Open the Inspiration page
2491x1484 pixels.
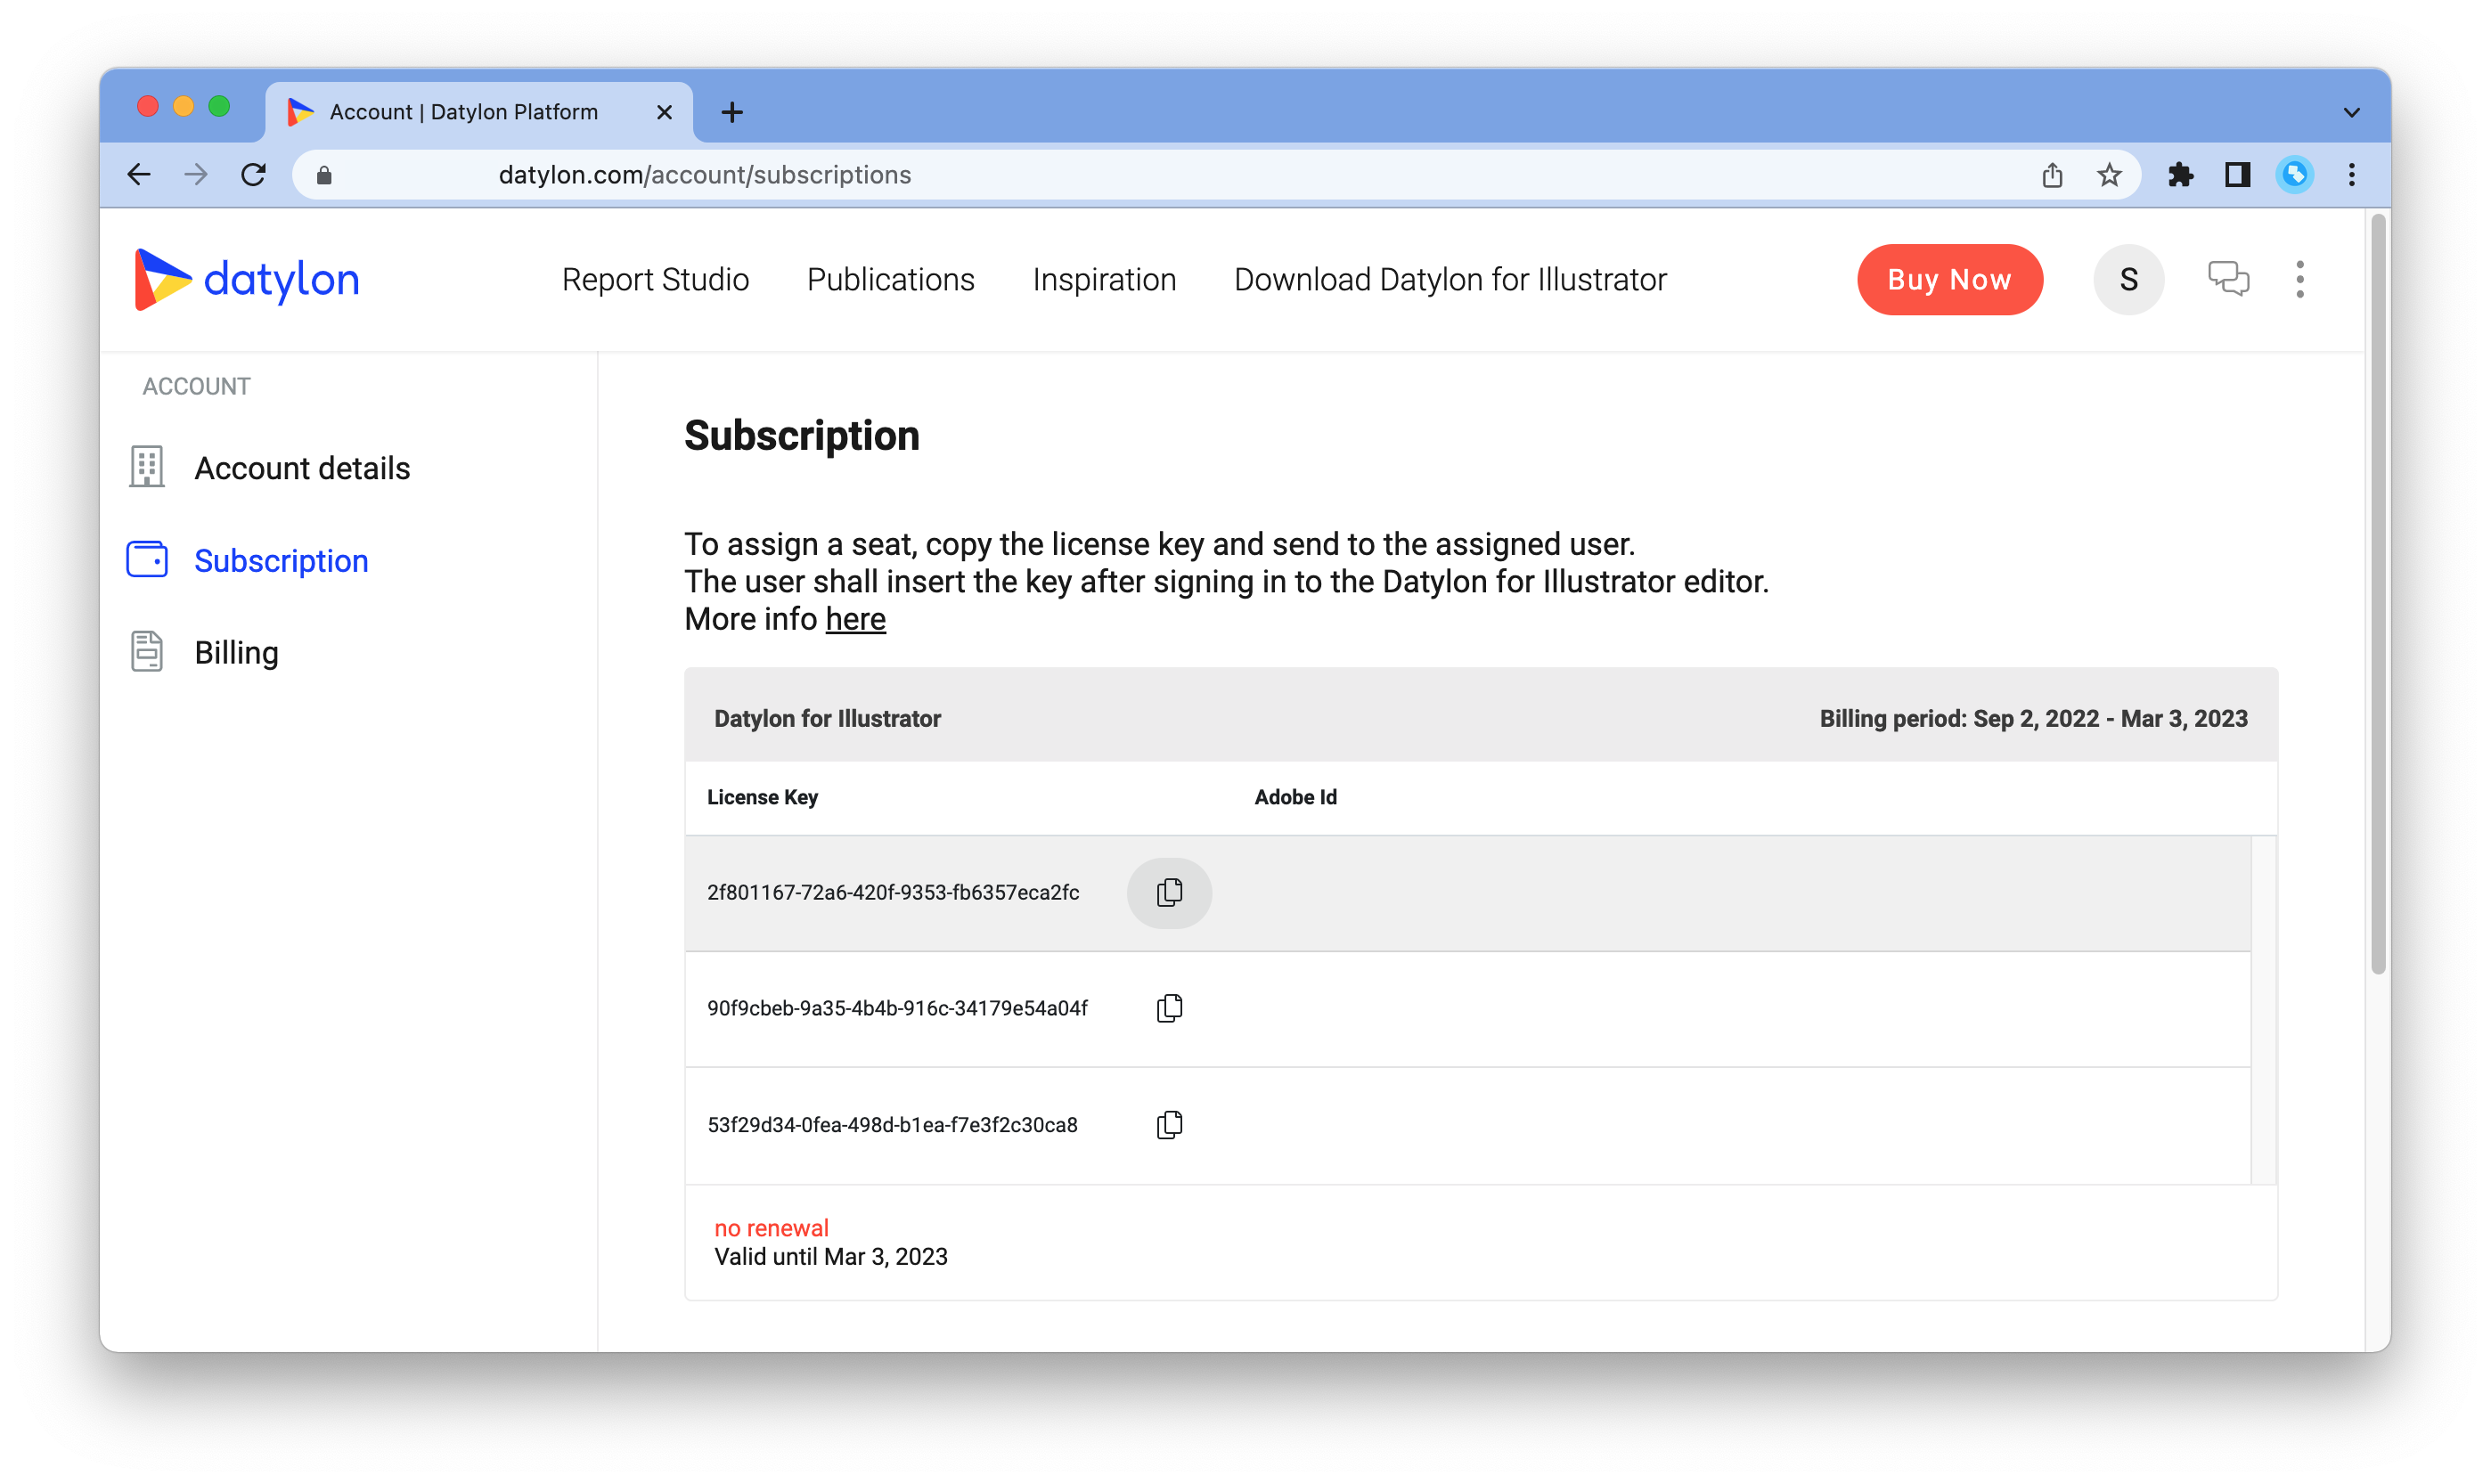coord(1104,279)
